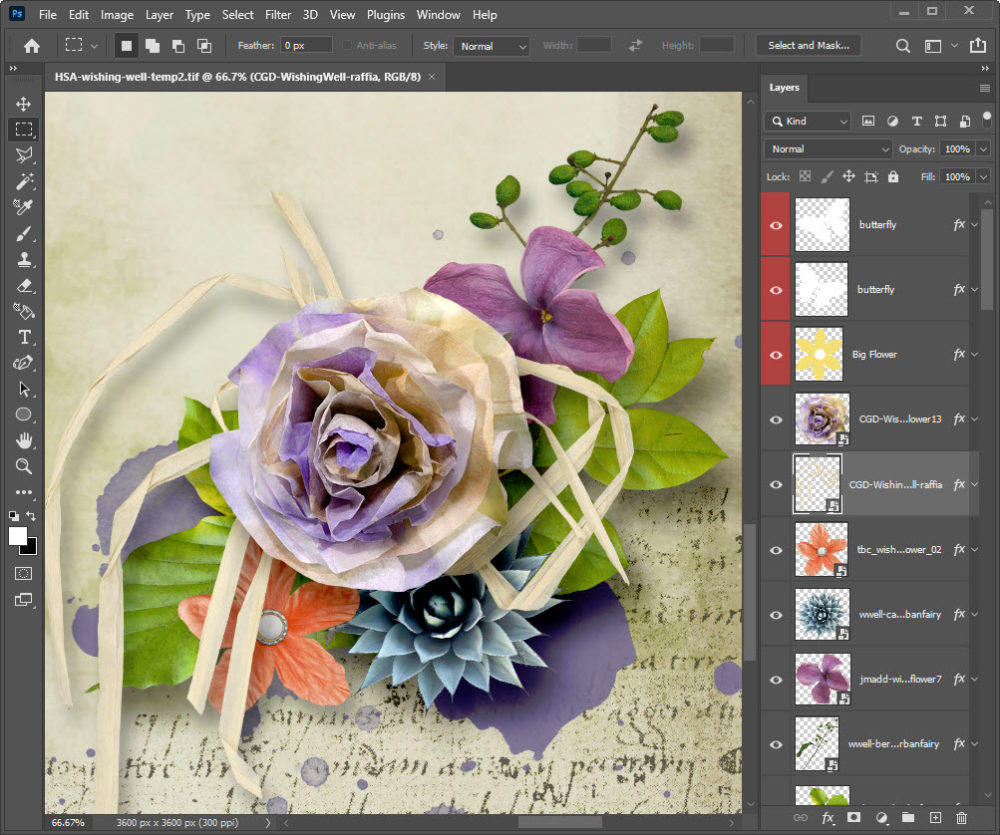
Task: Hide the wwell-ca...banfairy layer
Action: pos(776,615)
